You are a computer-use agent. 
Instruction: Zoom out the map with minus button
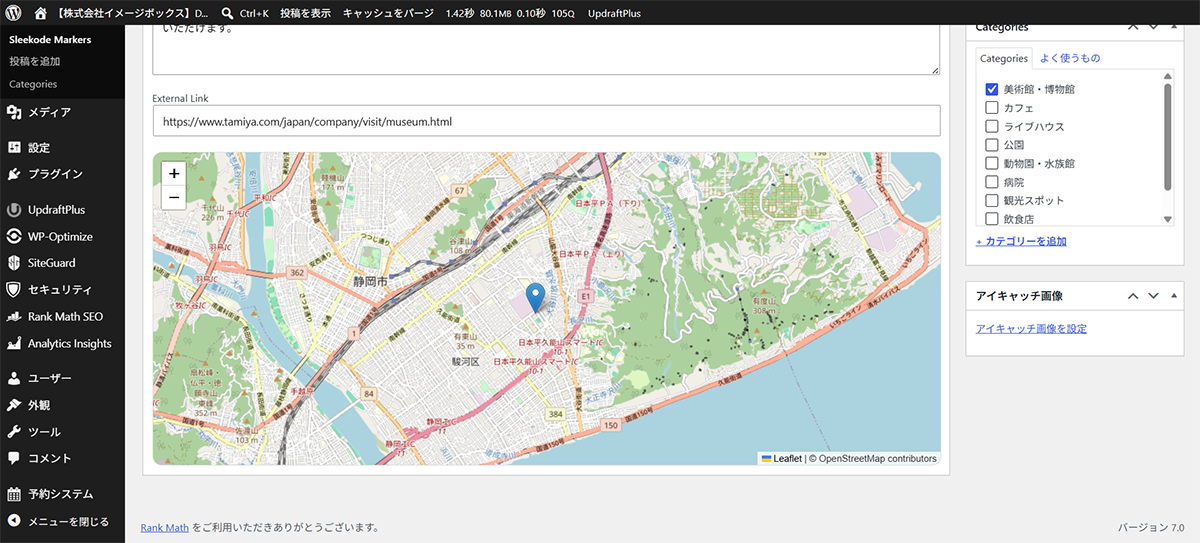click(174, 197)
